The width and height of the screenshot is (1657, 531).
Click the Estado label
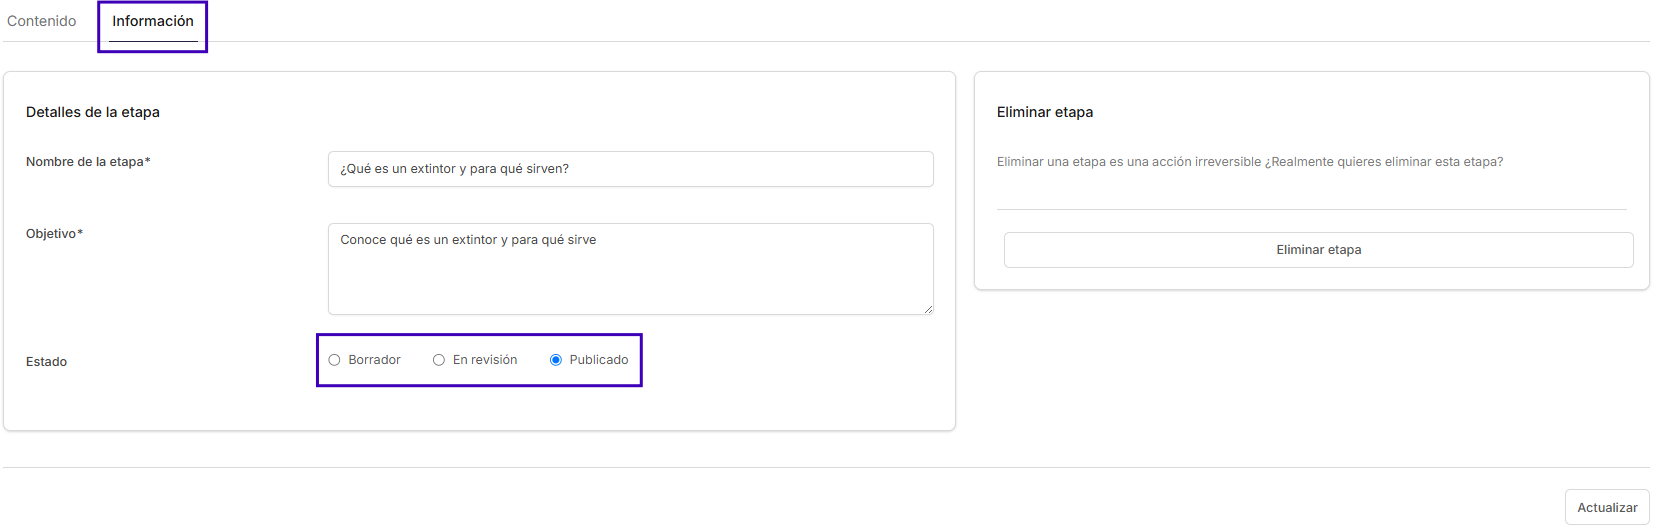[x=47, y=362]
